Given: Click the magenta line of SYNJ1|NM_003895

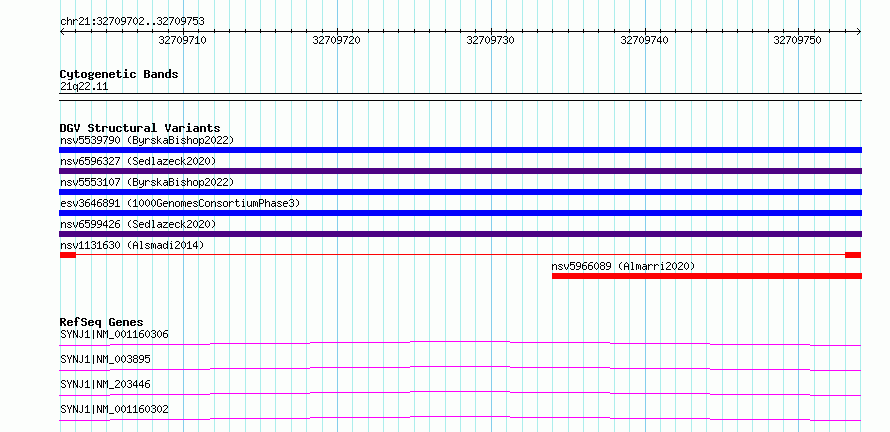Looking at the screenshot, I should (x=460, y=368).
